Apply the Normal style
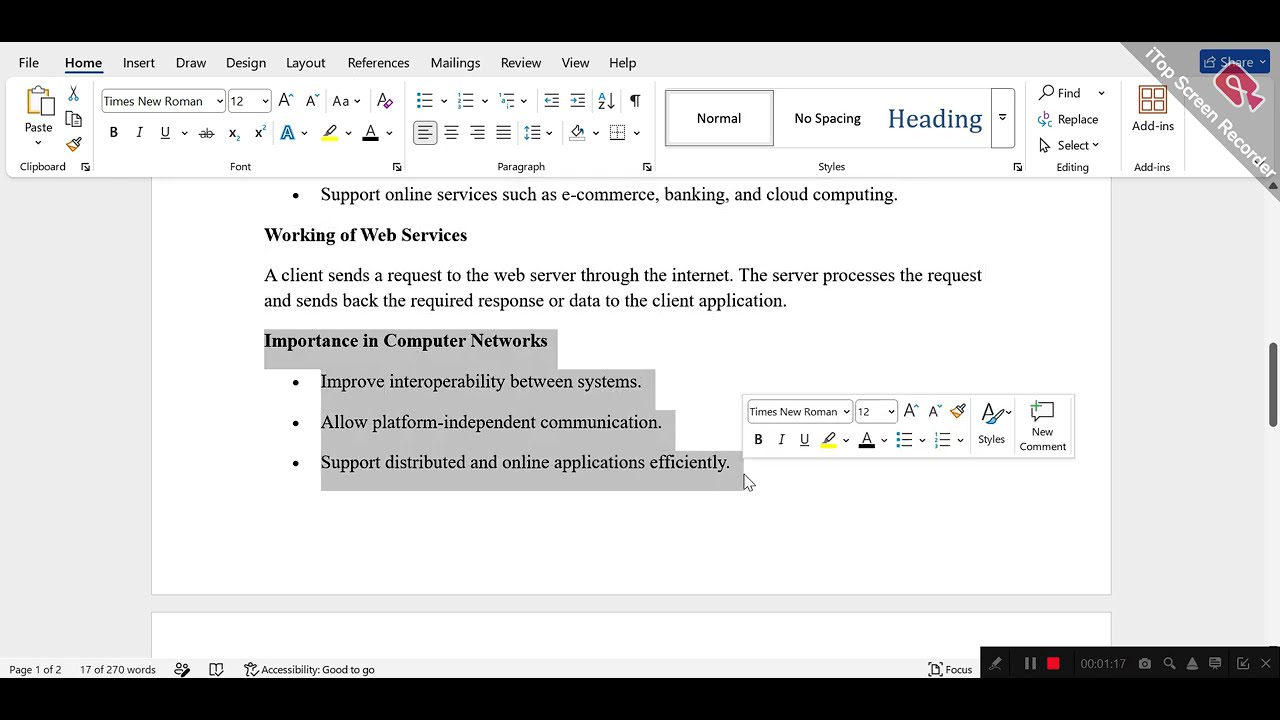 coord(719,118)
